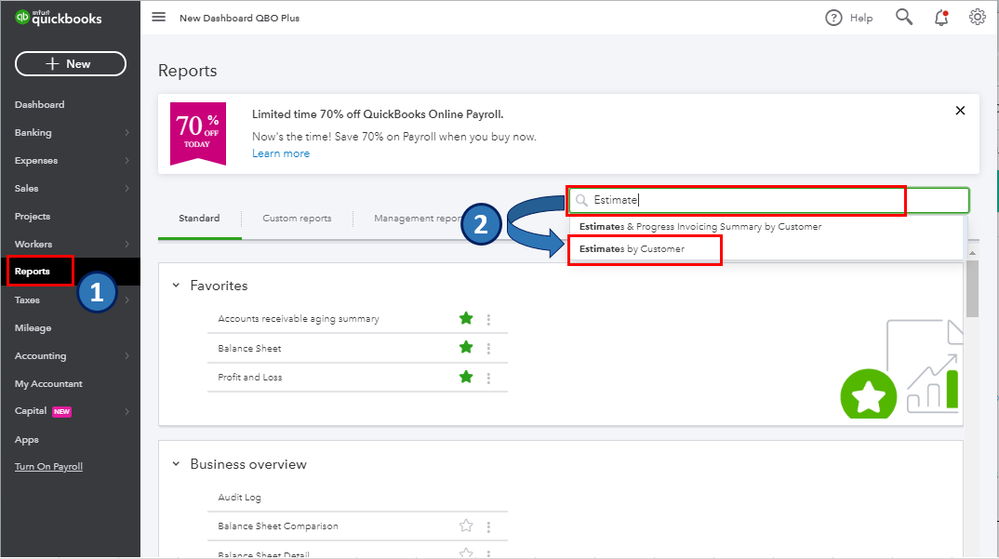Unfavorite Accounts receivable aging summary star
Screen dimensions: 999x559
[x=466, y=319]
